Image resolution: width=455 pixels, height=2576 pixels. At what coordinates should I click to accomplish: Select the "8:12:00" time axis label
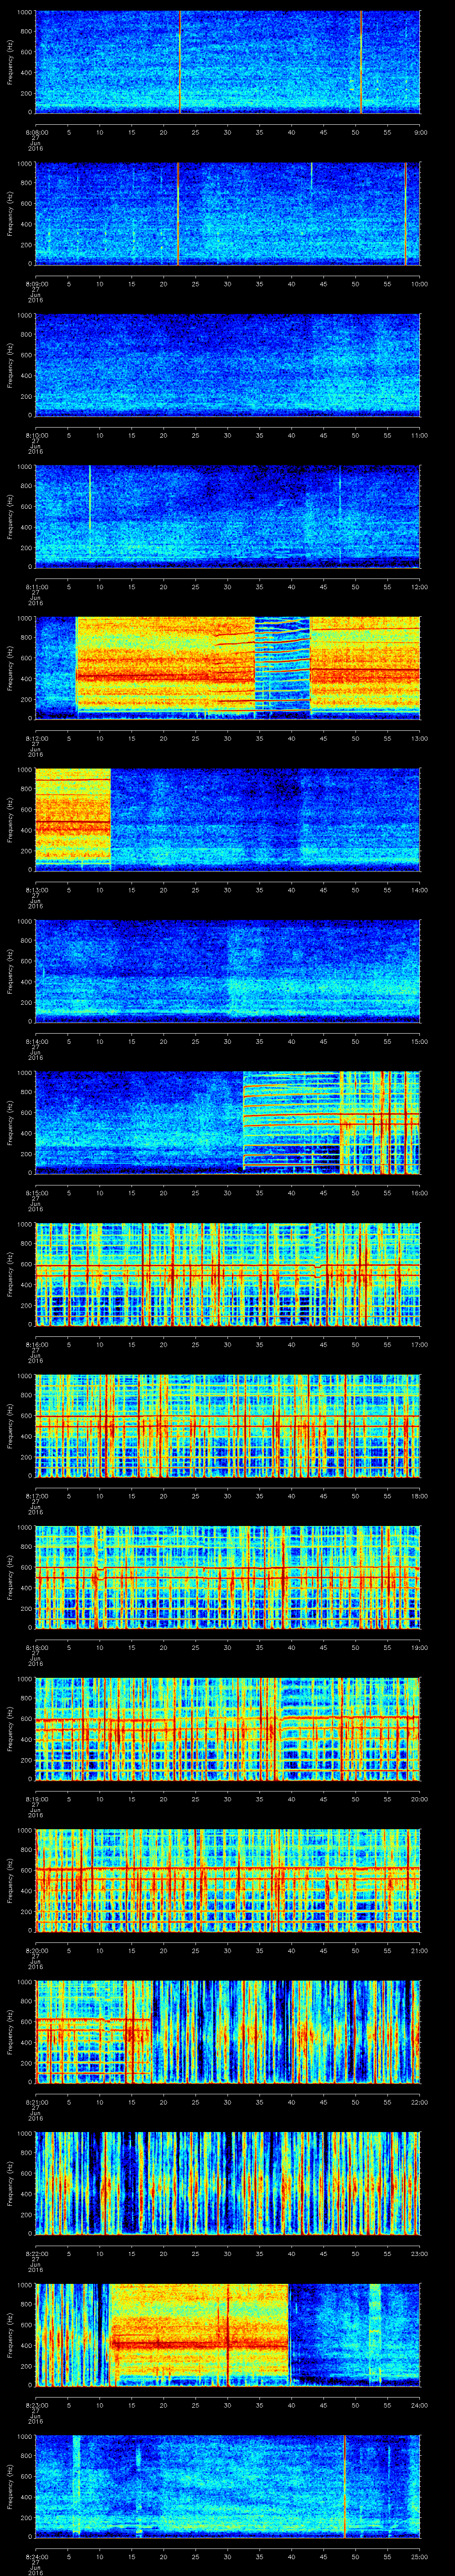[x=36, y=737]
